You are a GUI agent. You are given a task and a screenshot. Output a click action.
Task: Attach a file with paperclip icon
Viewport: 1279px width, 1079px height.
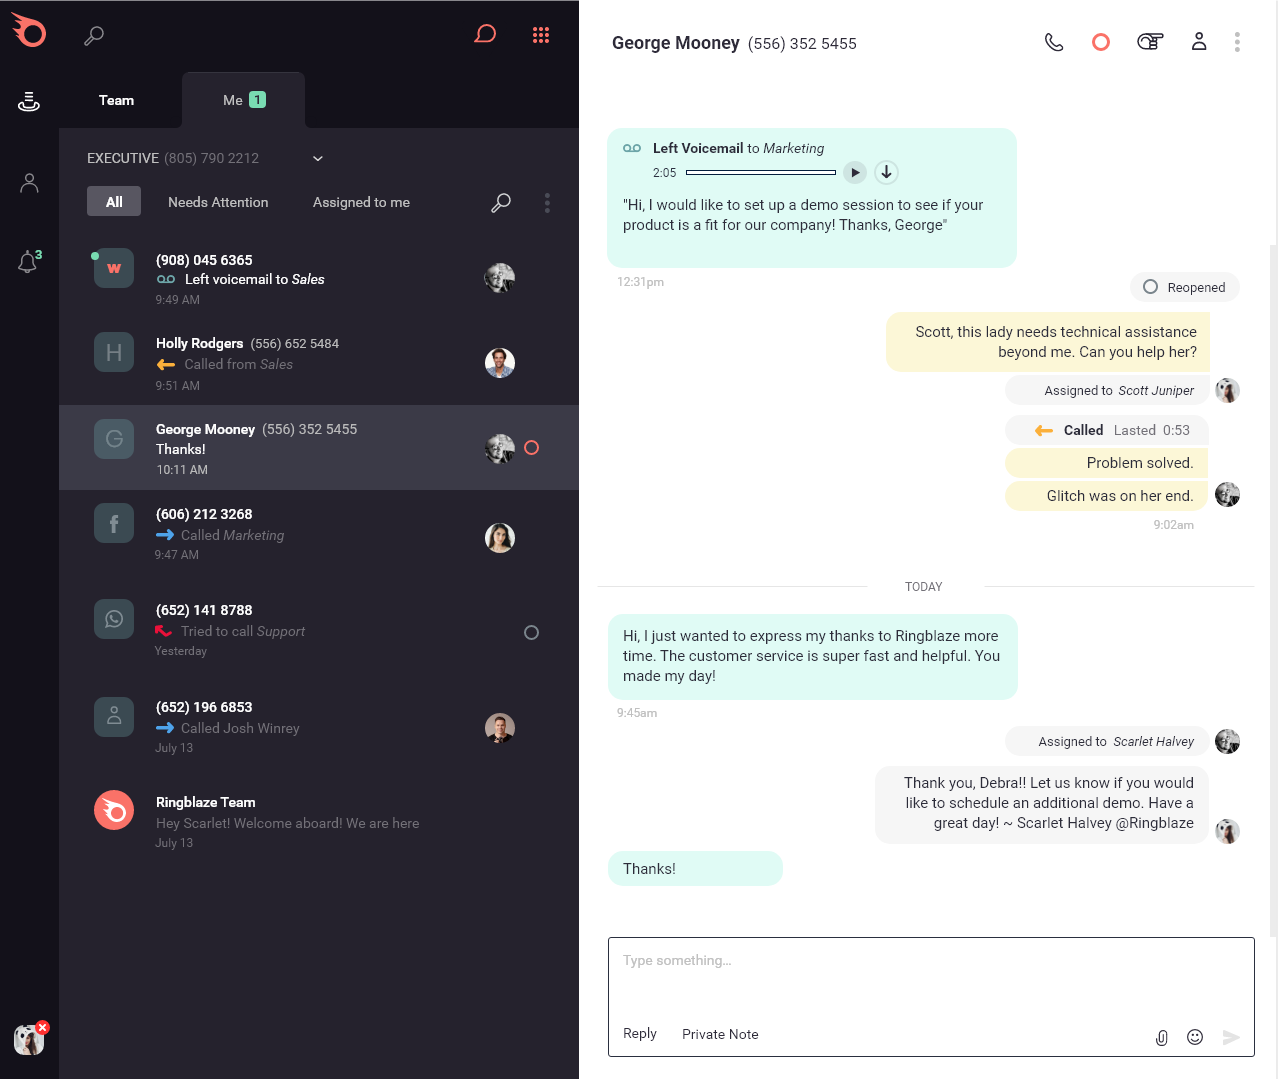[x=1161, y=1037]
